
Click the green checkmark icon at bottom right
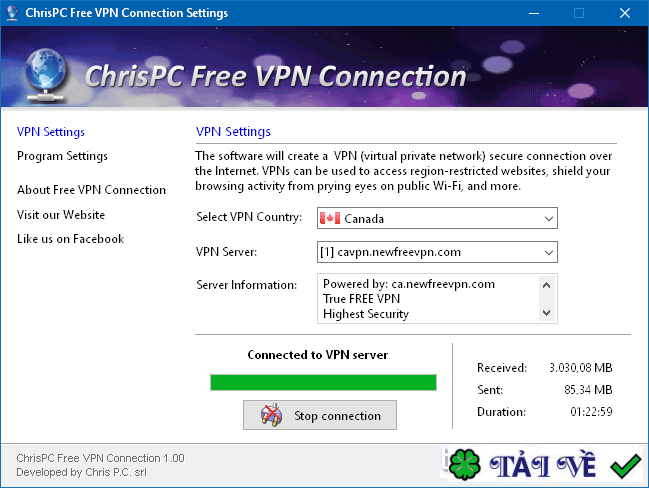coord(625,466)
